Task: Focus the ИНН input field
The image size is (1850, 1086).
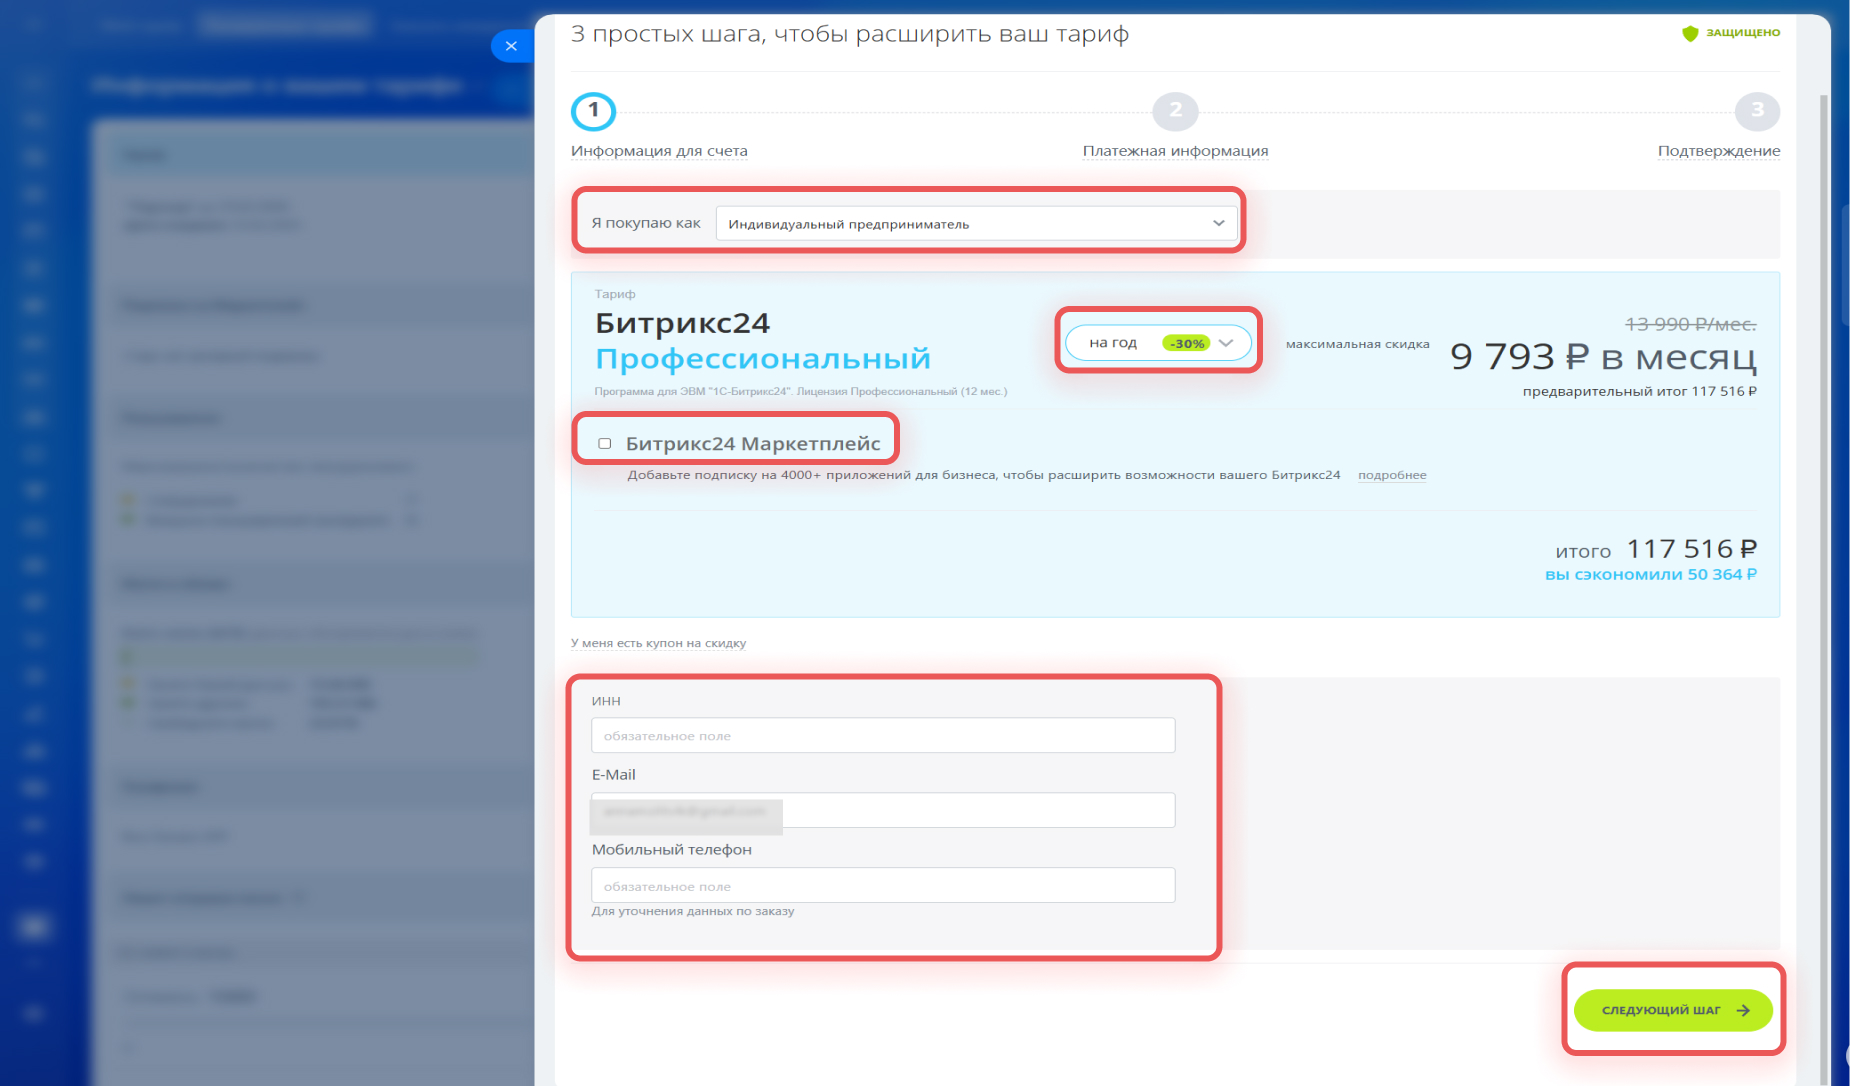Action: tap(883, 735)
